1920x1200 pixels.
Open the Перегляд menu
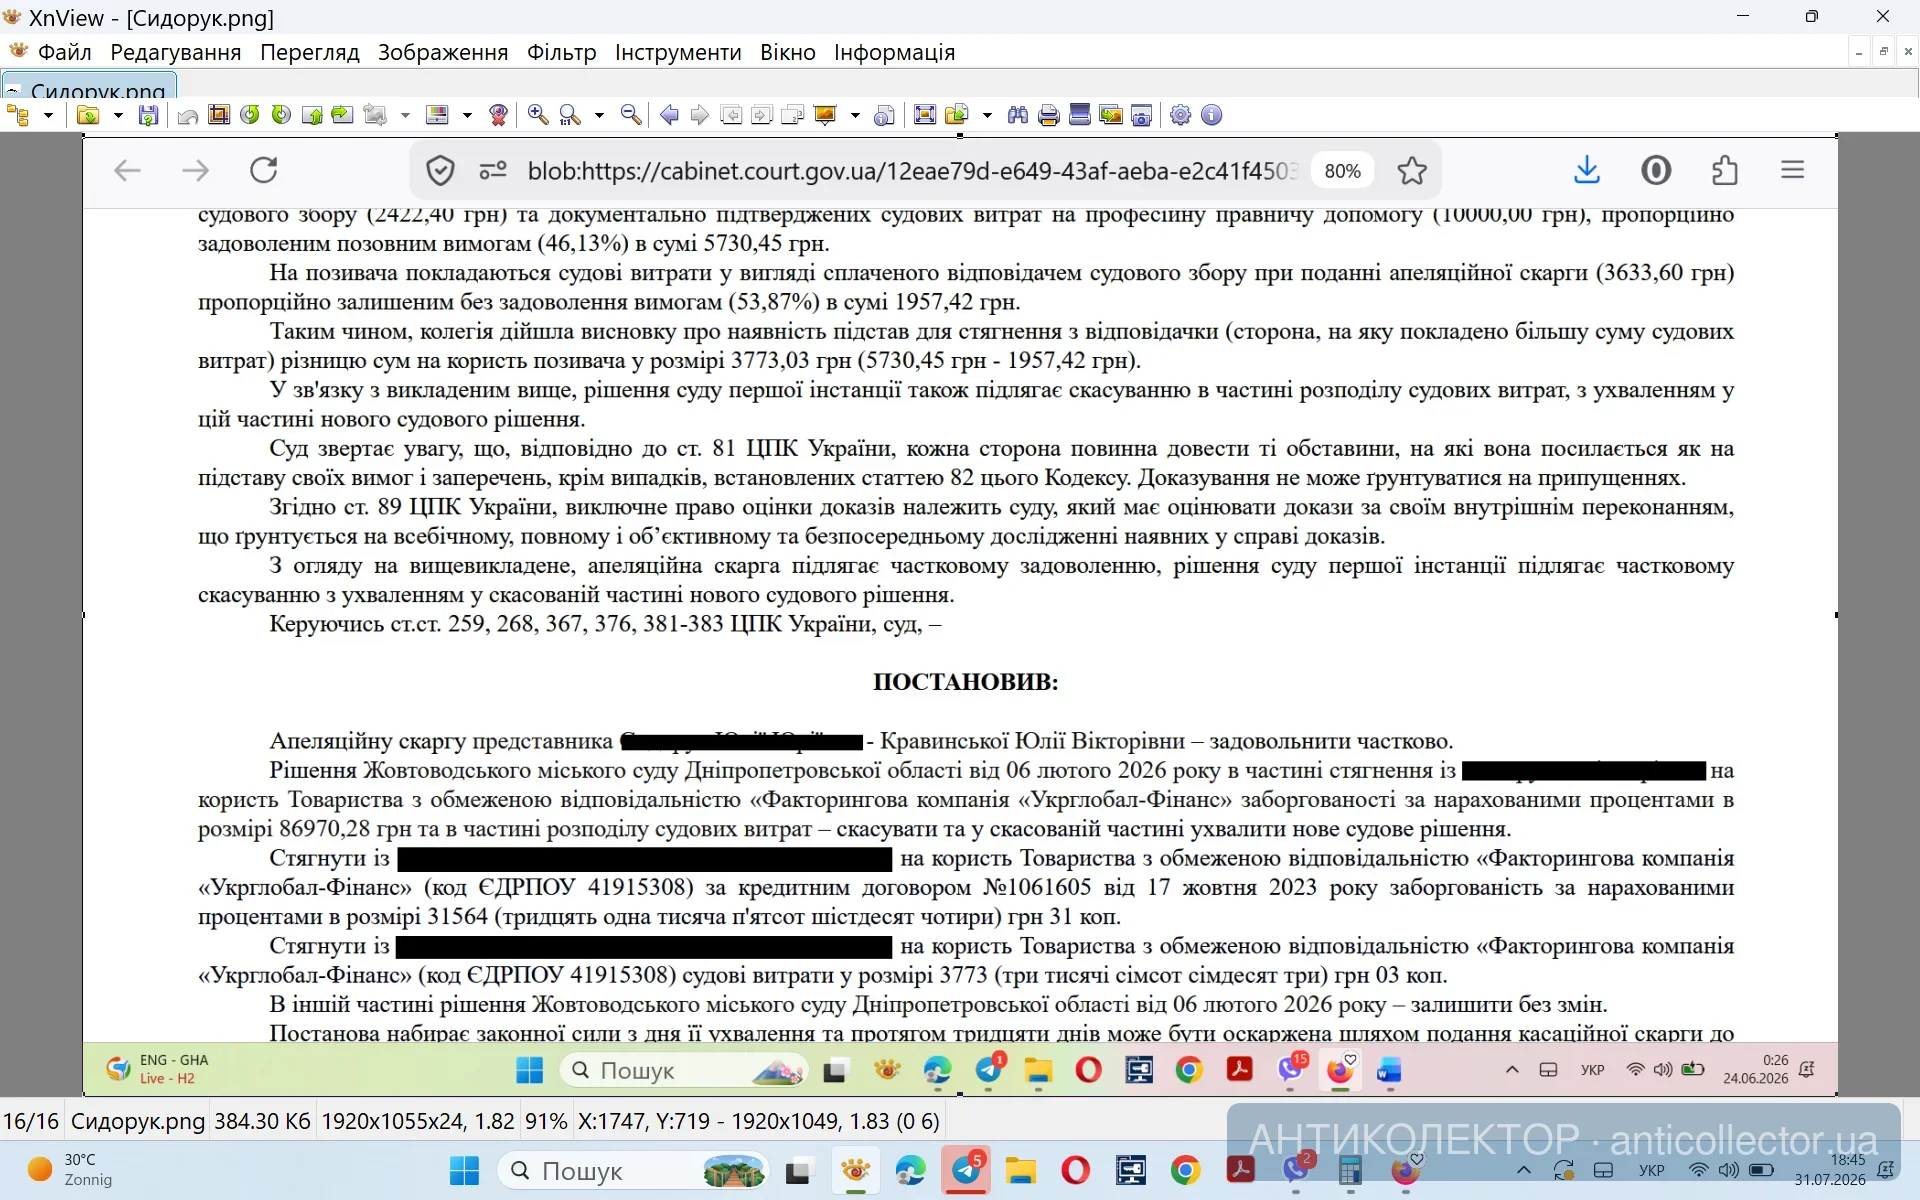click(310, 52)
